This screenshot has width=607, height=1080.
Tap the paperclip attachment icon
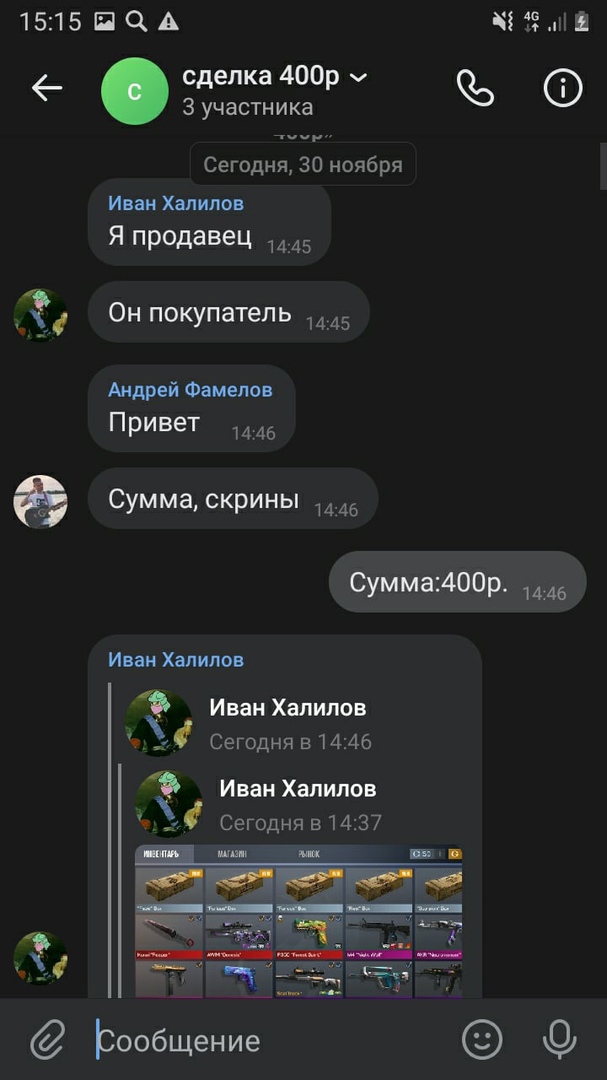click(48, 1039)
